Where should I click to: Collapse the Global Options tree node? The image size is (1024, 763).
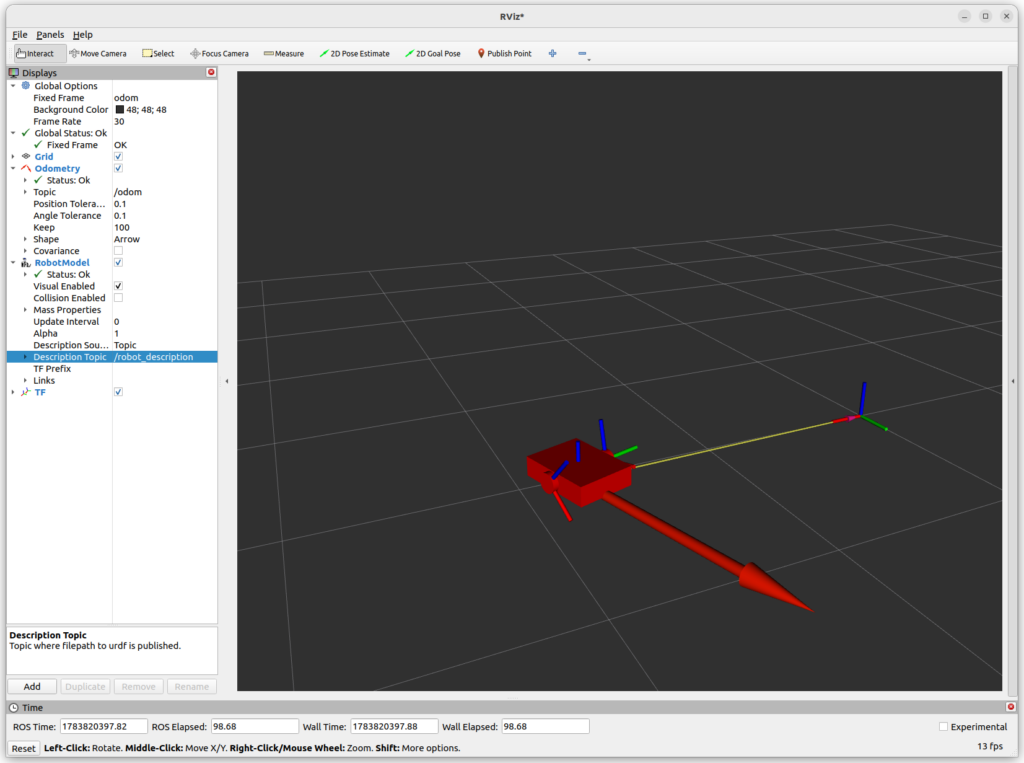pos(13,86)
